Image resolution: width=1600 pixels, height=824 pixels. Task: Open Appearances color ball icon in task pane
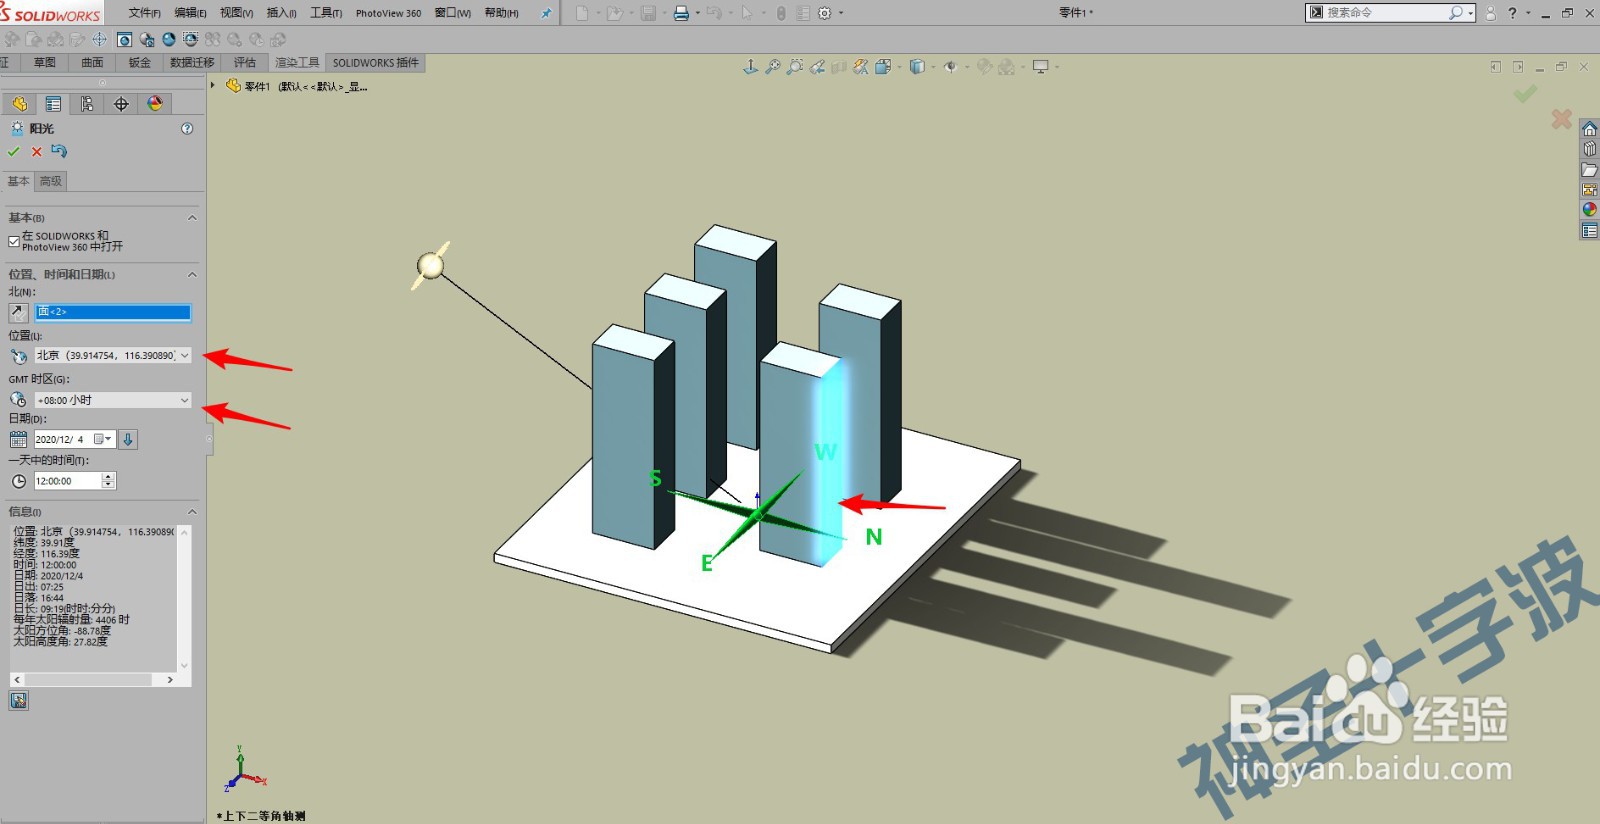click(1589, 210)
